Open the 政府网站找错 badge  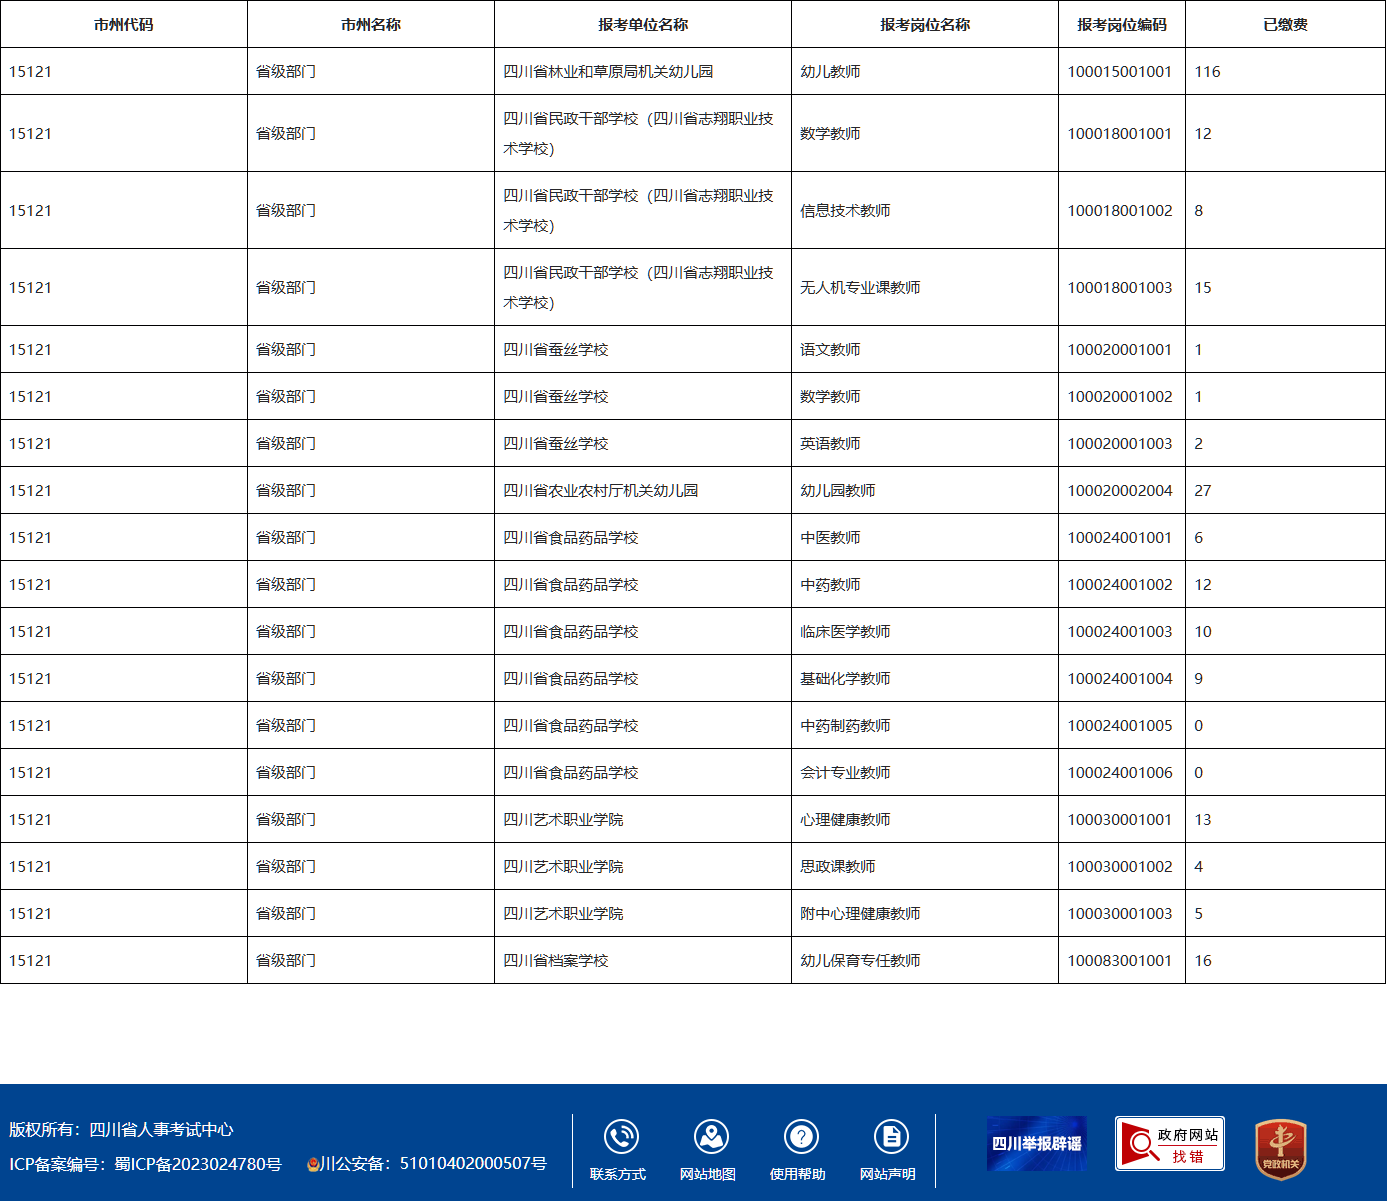[x=1169, y=1143]
